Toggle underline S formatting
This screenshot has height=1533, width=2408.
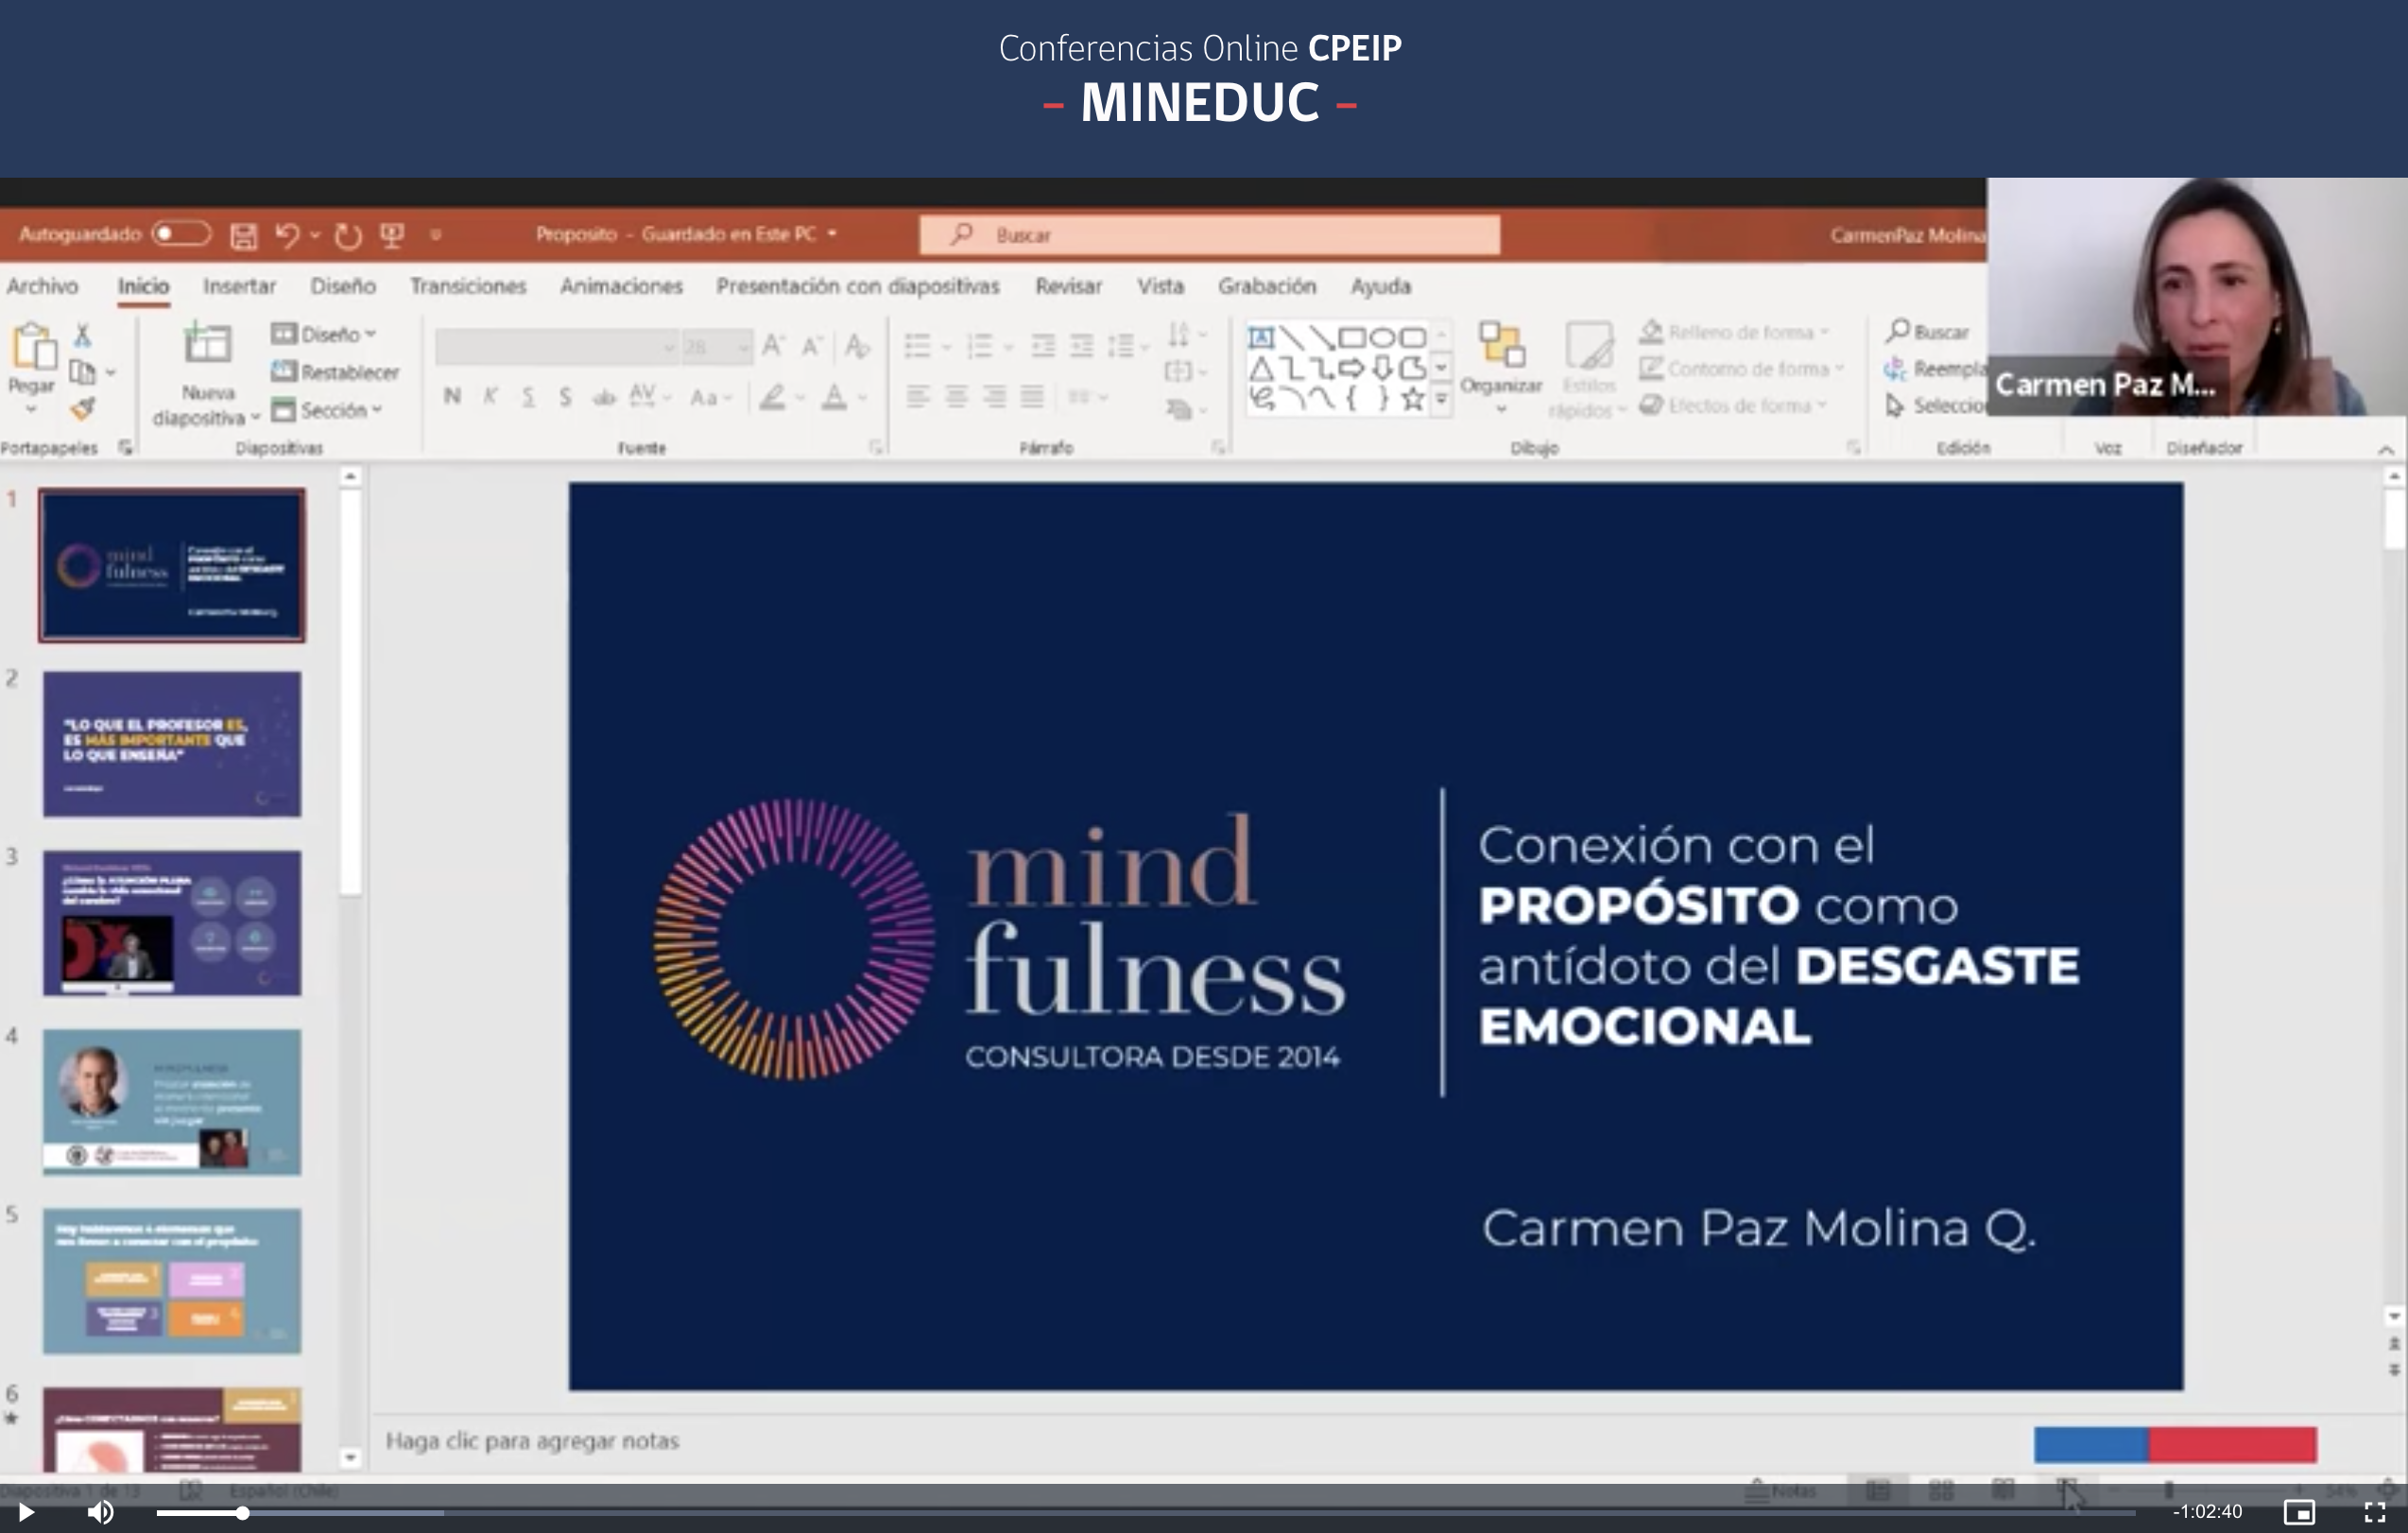(528, 397)
